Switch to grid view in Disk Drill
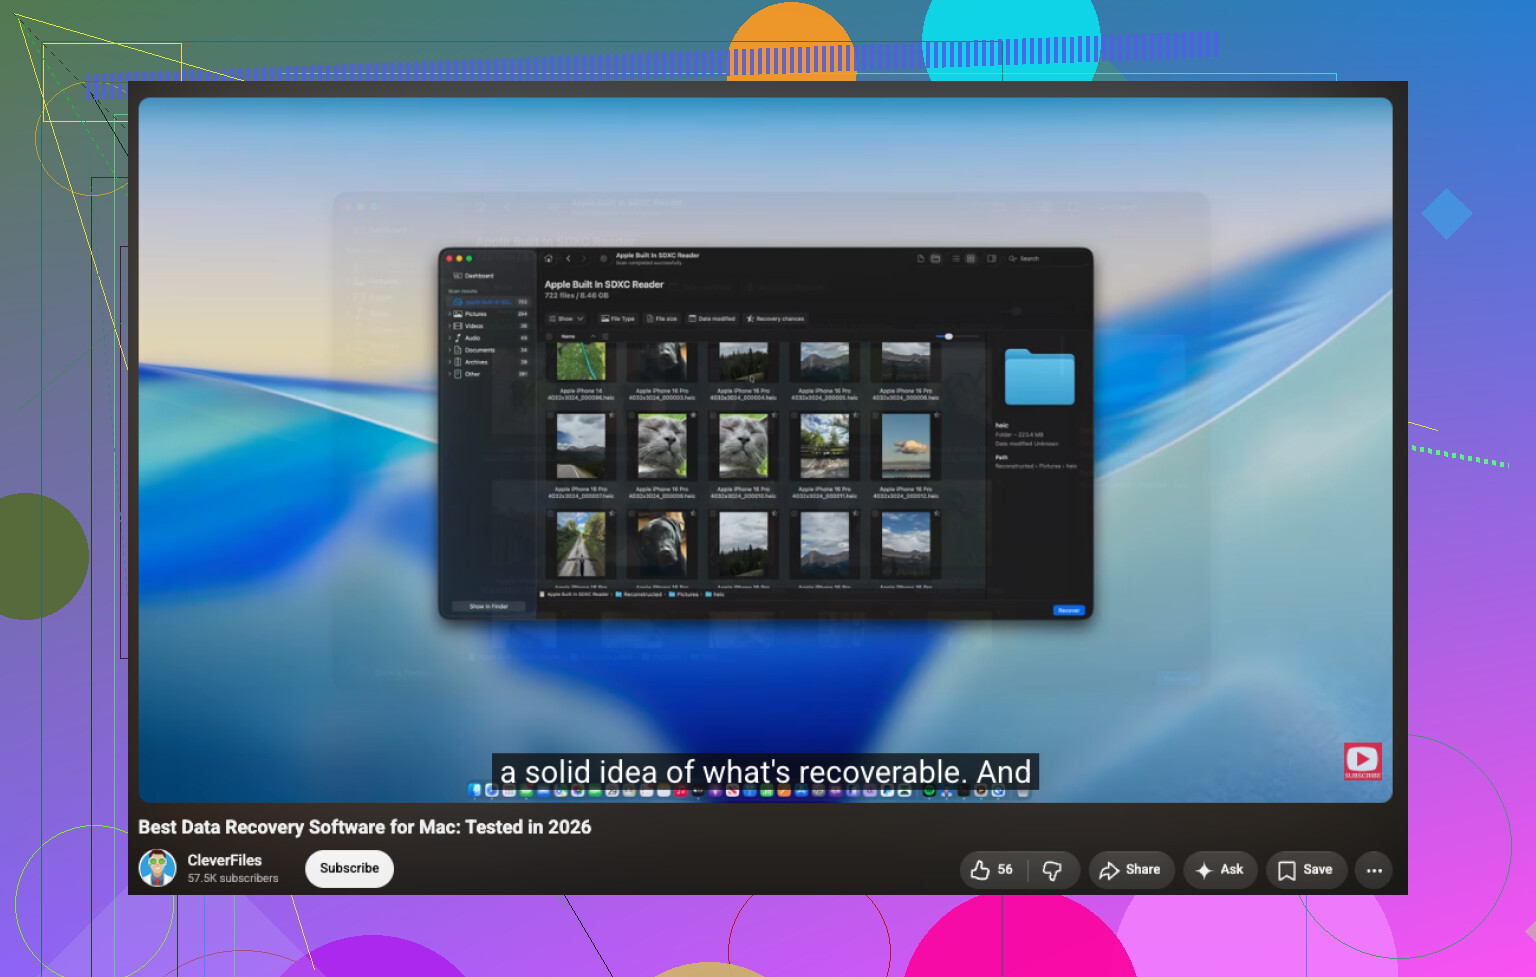The image size is (1536, 977). point(970,259)
